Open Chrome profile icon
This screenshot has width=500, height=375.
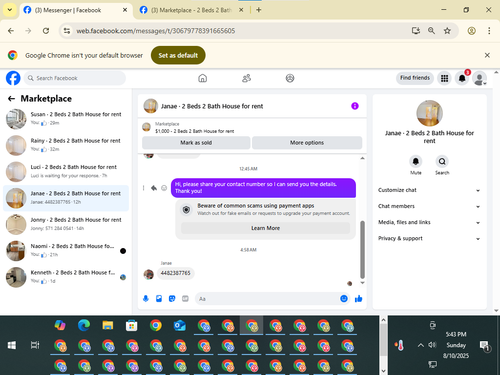pyautogui.click(x=471, y=31)
